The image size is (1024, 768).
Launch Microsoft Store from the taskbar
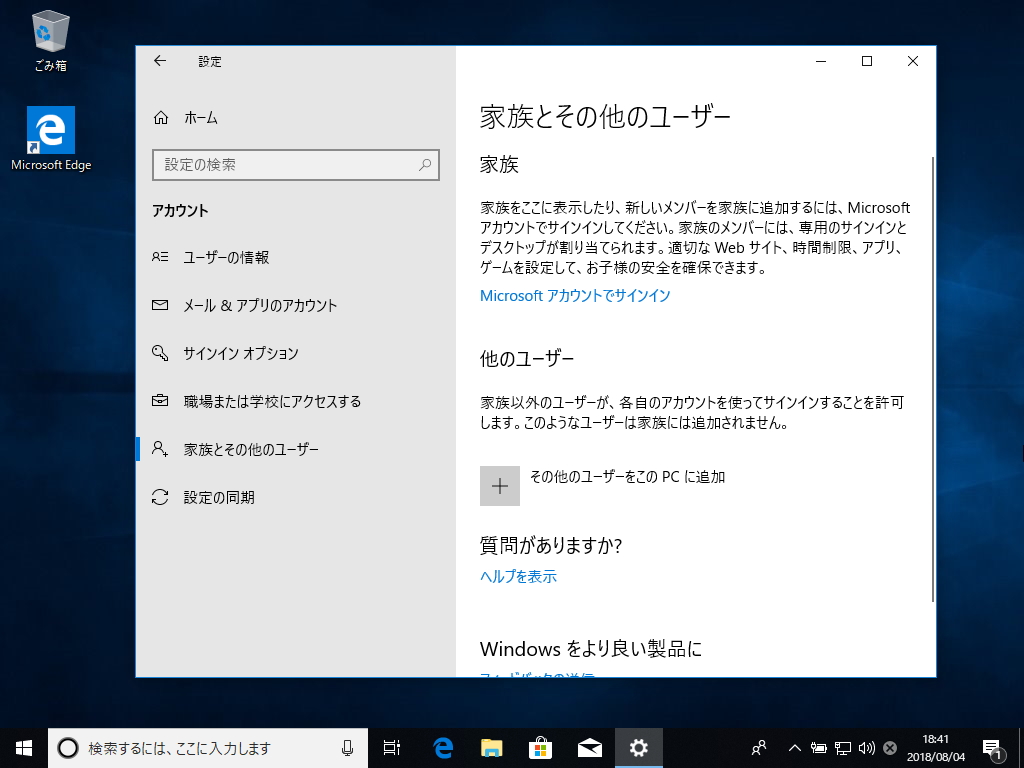tap(540, 747)
